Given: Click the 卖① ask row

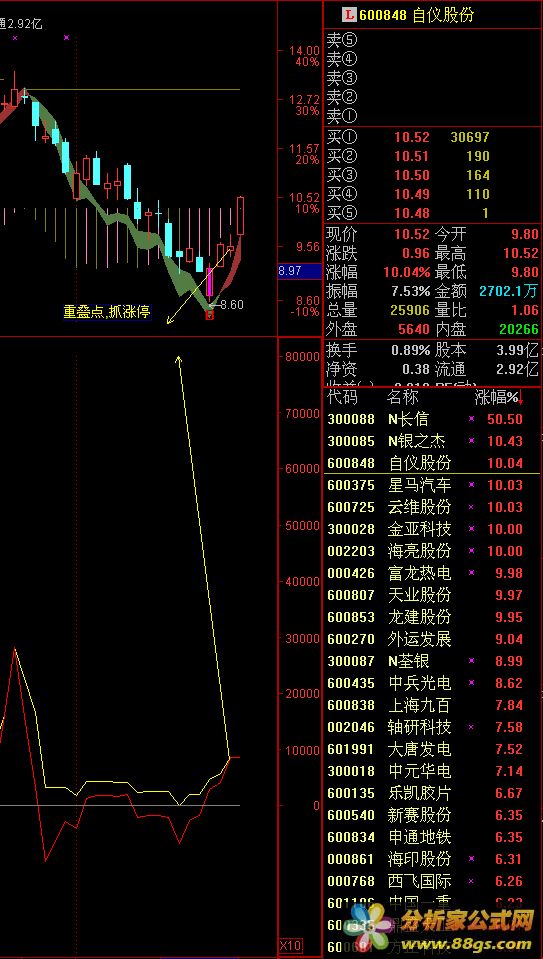Looking at the screenshot, I should pos(432,116).
